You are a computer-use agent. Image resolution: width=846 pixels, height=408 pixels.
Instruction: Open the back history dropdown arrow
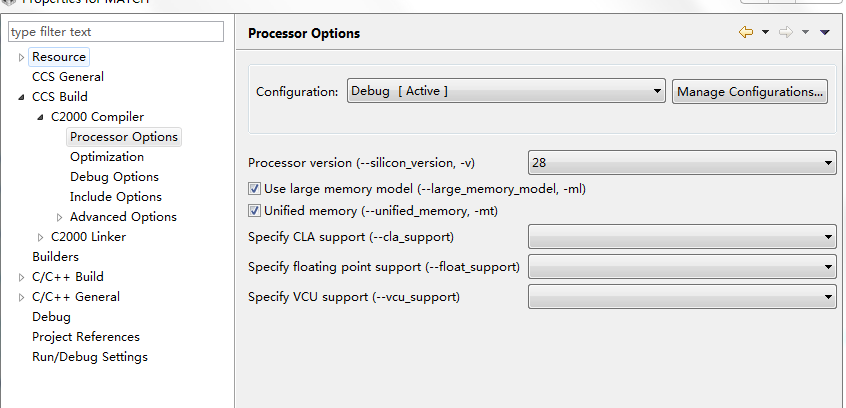click(765, 32)
